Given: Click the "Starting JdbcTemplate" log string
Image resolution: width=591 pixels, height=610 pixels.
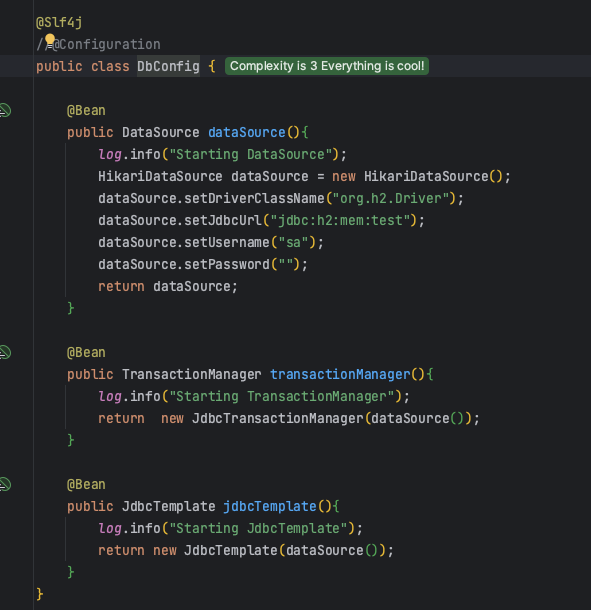Looking at the screenshot, I should [258, 529].
